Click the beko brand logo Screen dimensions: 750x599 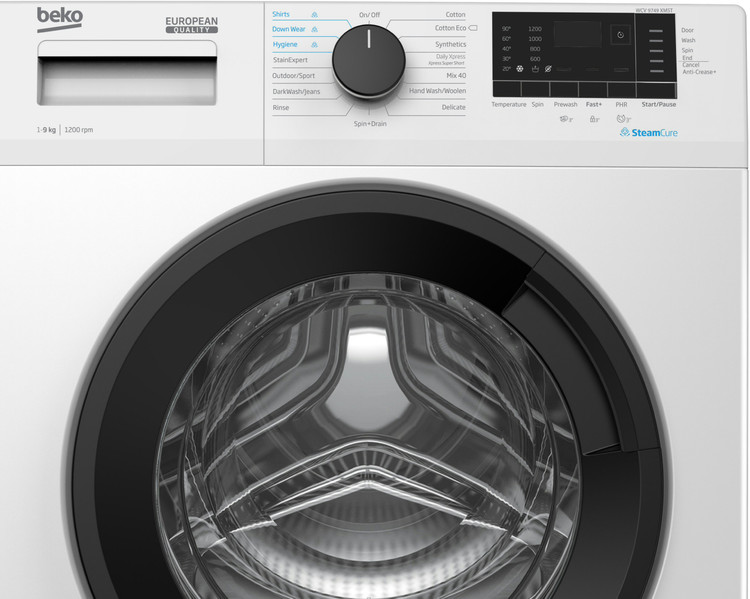pos(59,17)
